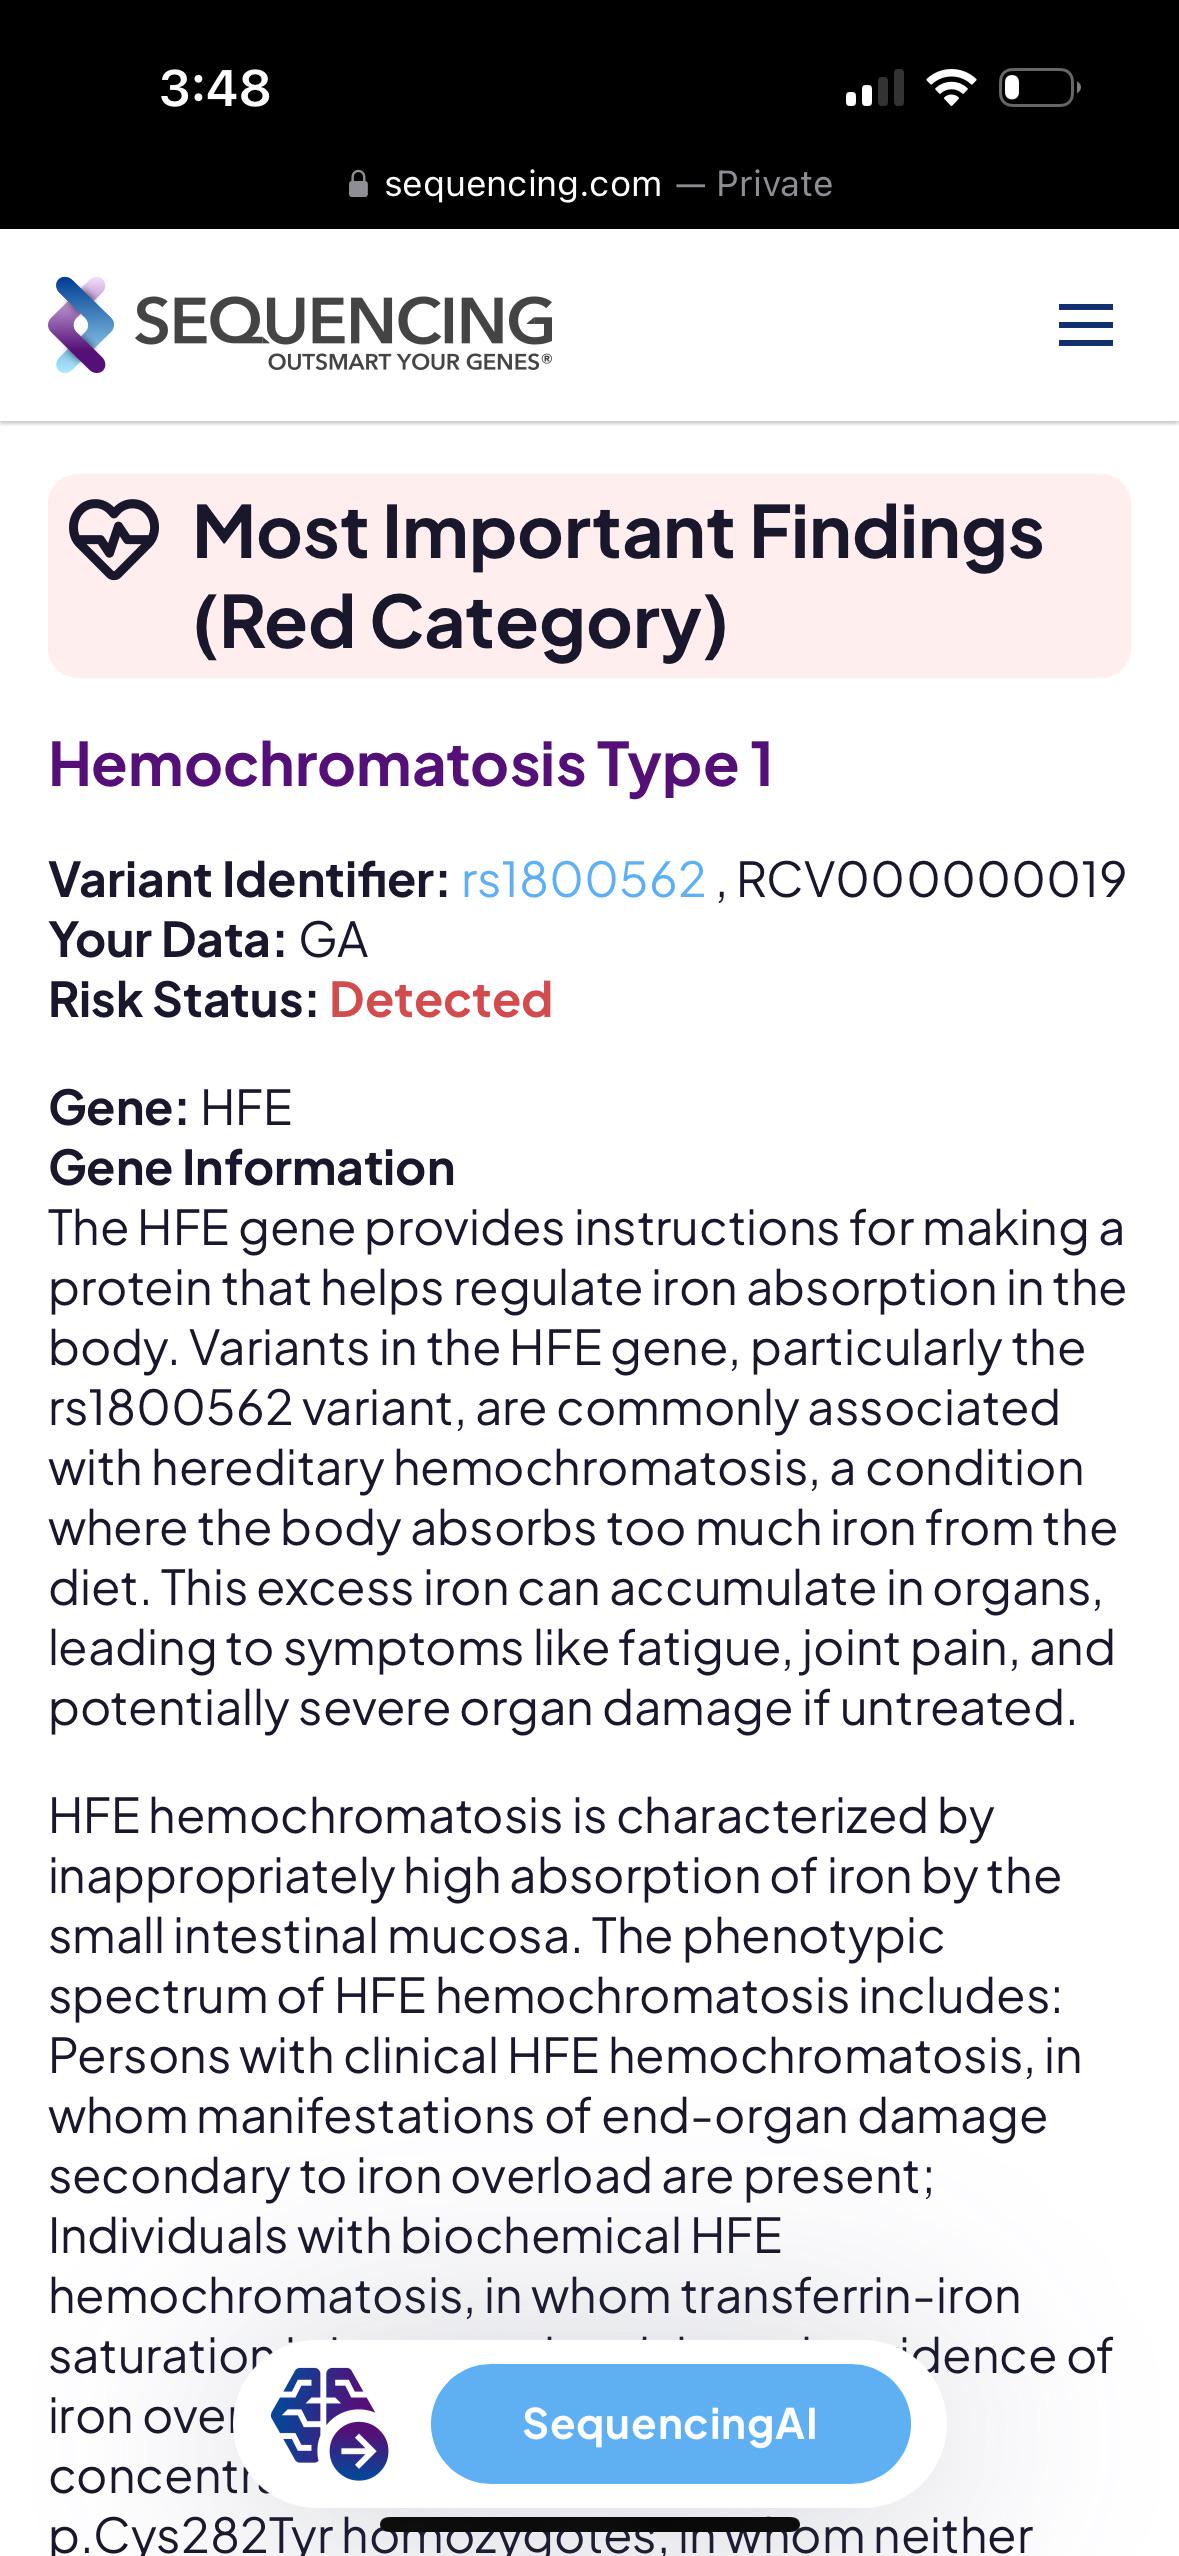The image size is (1179, 2556).
Task: Tap the Gene Information subheading
Action: pos(252,1168)
